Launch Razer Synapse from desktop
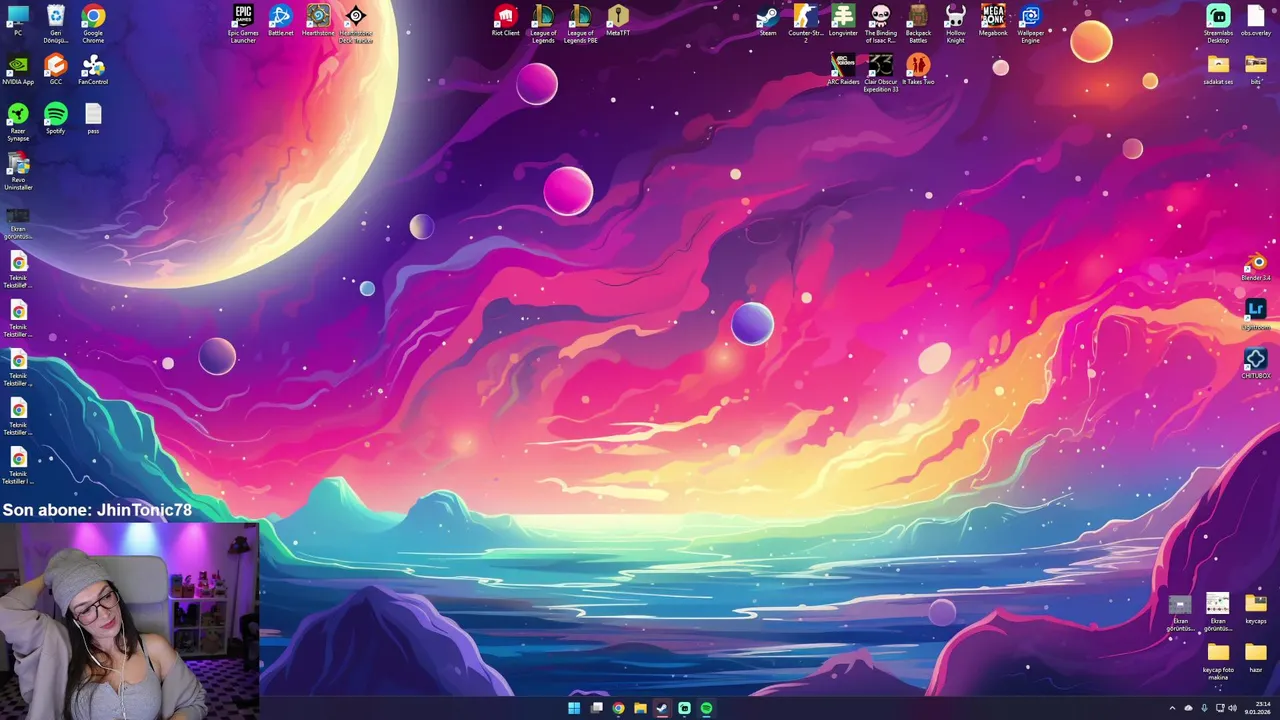This screenshot has height=720, width=1280. click(18, 121)
